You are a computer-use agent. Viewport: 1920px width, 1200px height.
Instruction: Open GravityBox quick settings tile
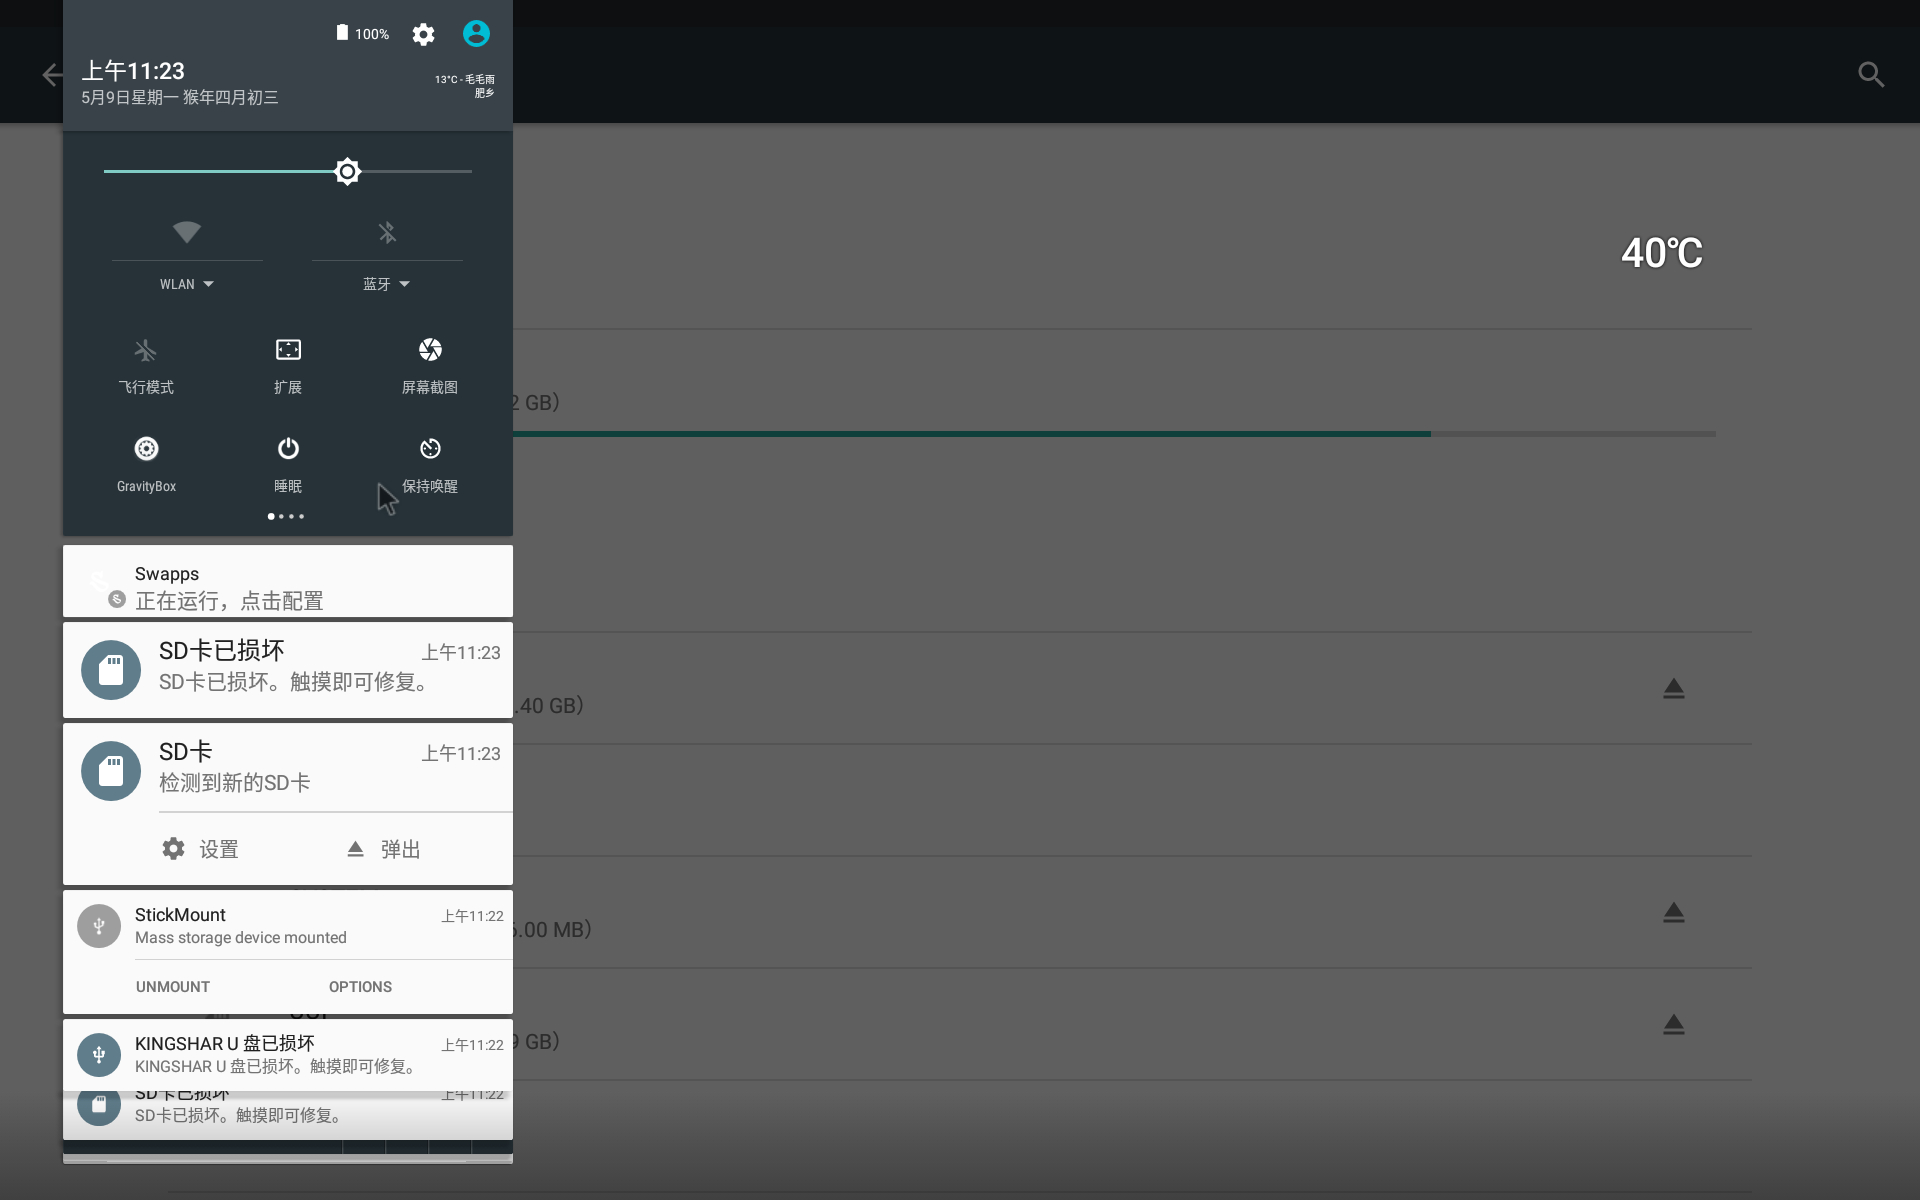146,449
